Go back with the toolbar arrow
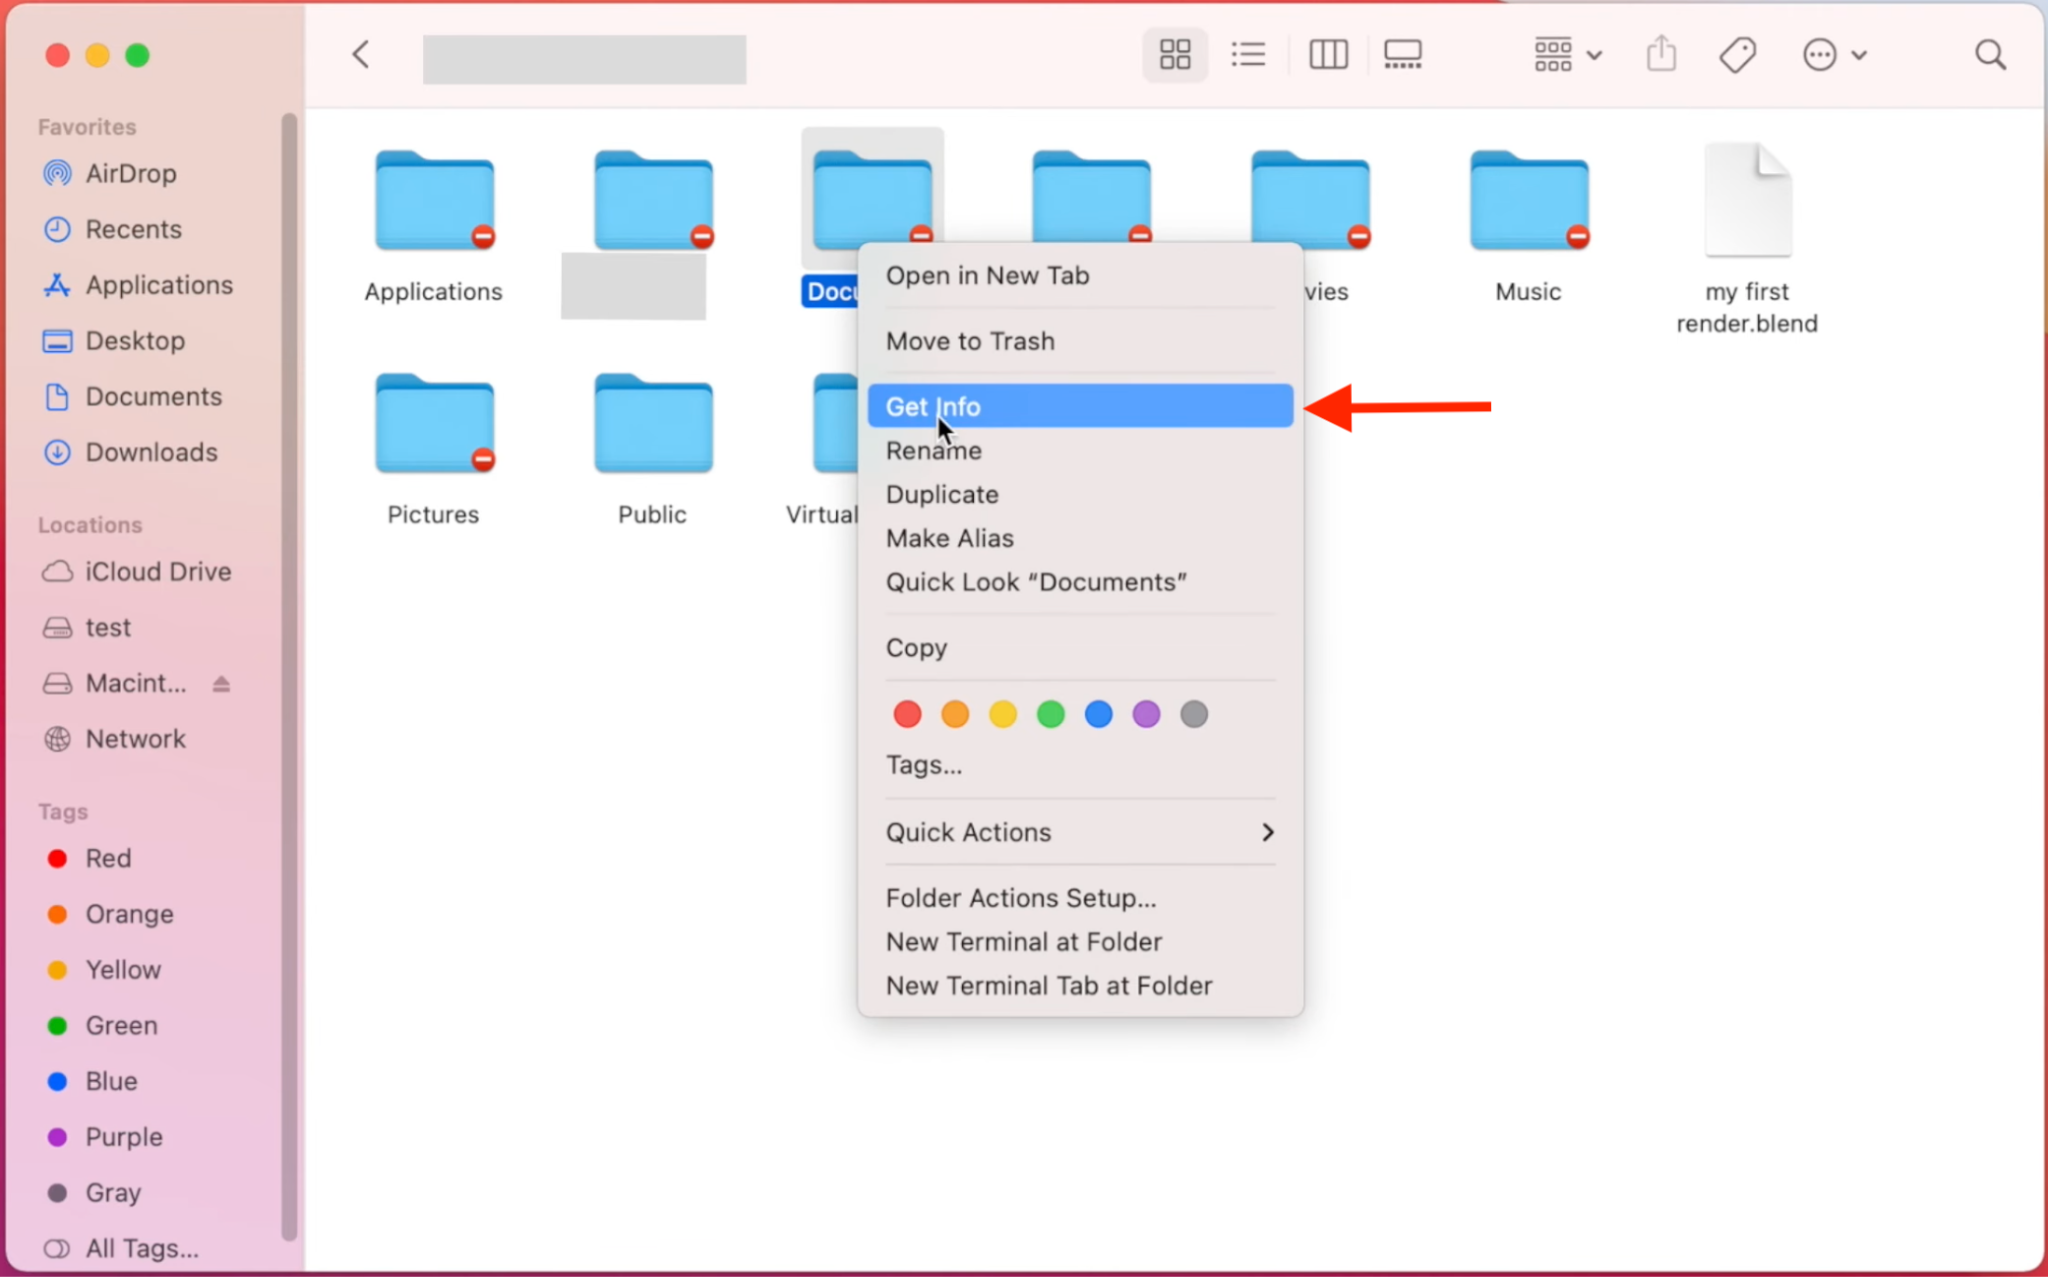This screenshot has height=1277, width=2048. click(361, 55)
